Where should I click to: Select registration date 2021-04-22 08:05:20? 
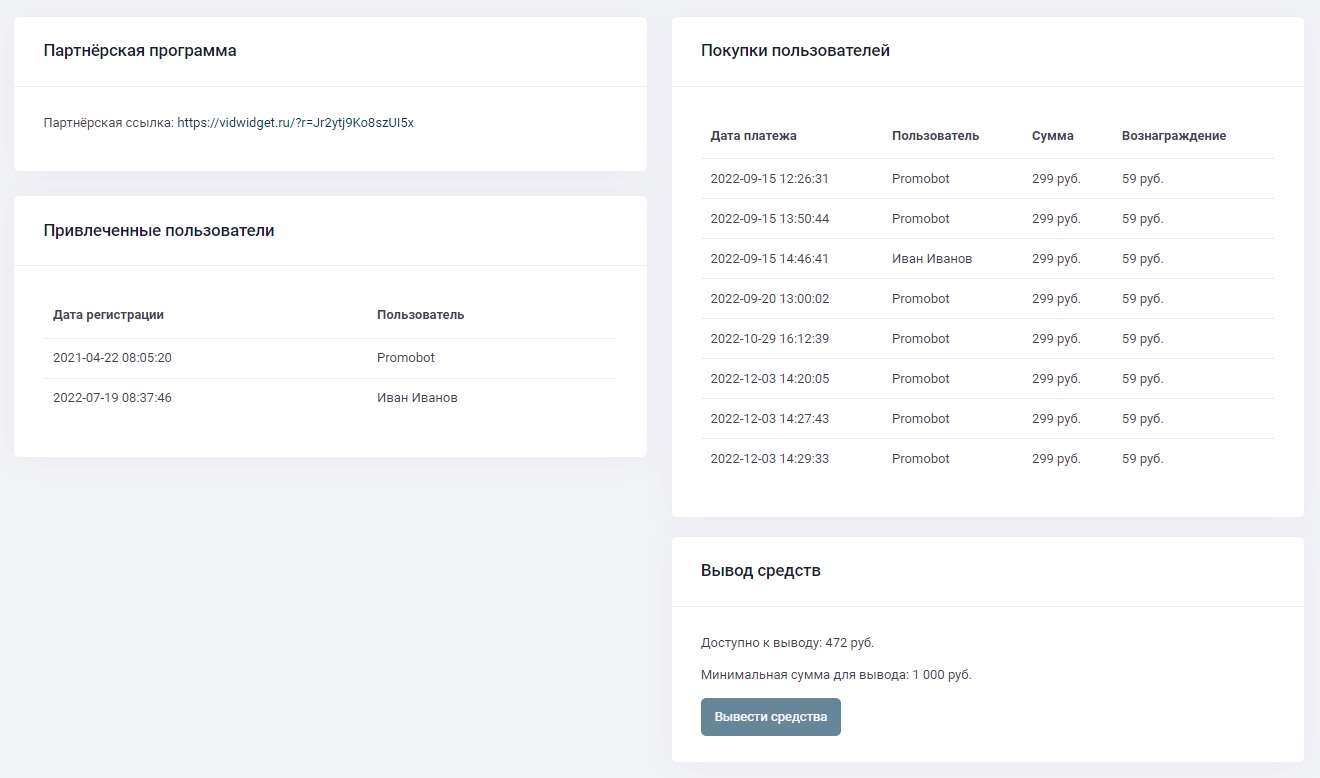coord(112,358)
